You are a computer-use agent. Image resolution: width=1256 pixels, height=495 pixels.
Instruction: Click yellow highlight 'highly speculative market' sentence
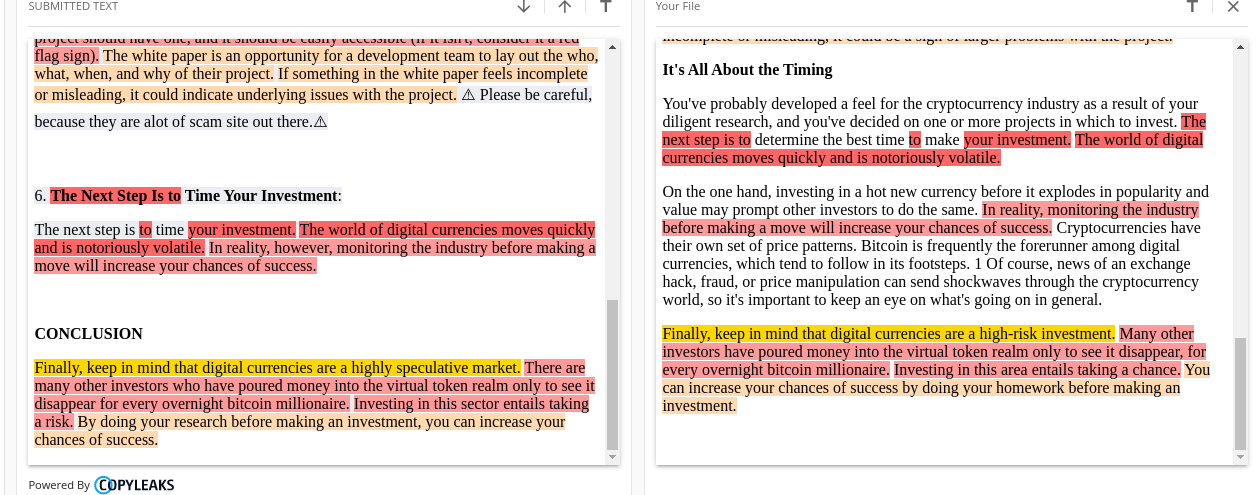277,368
